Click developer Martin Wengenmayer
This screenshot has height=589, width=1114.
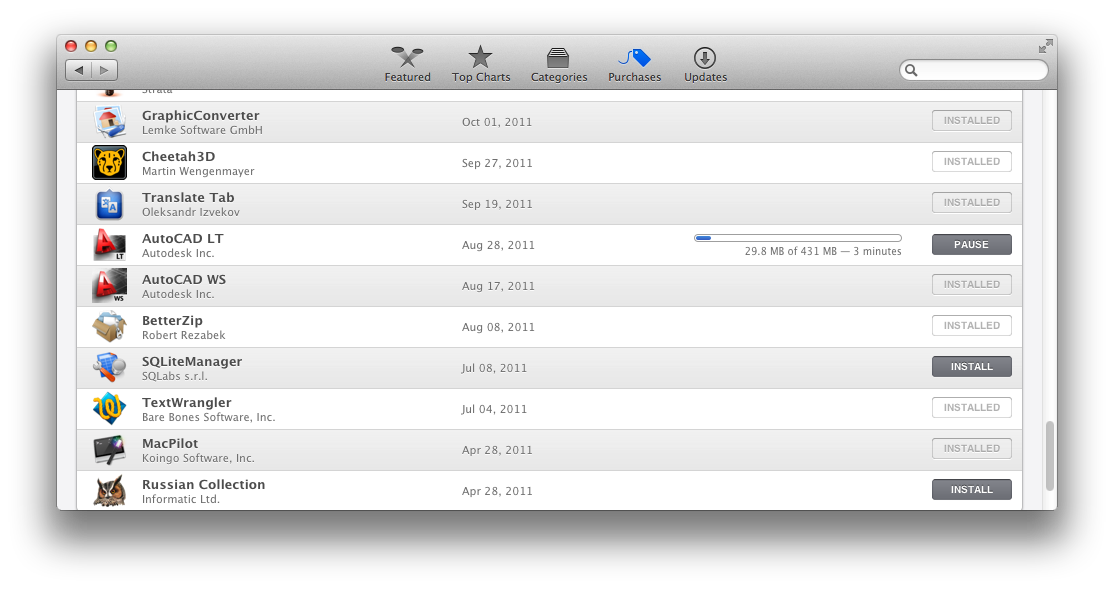198,171
